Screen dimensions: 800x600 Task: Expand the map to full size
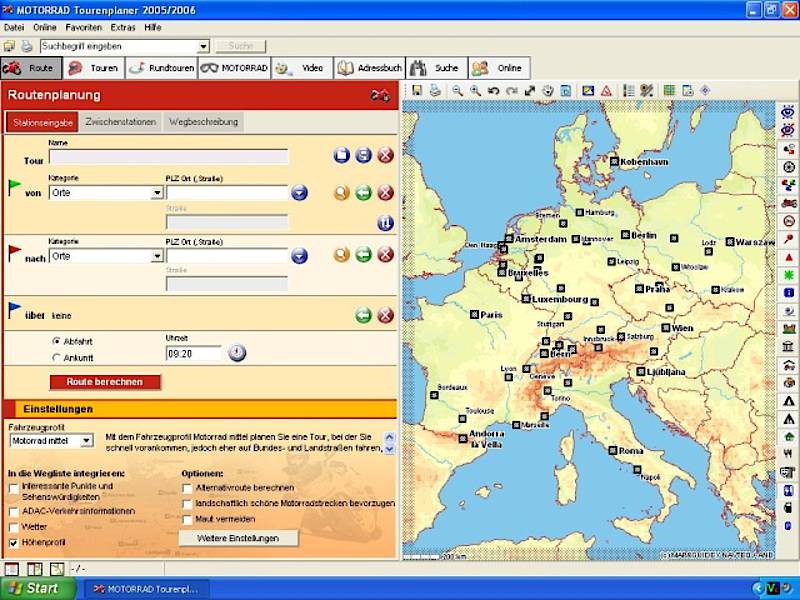(530, 91)
